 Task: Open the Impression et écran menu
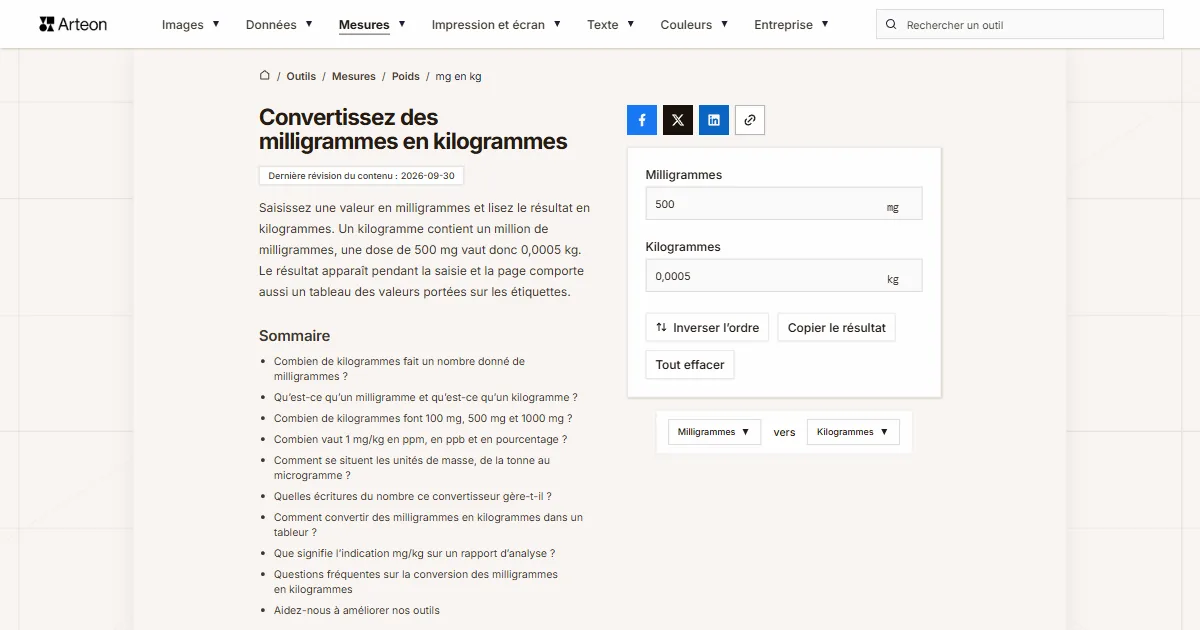pos(496,25)
